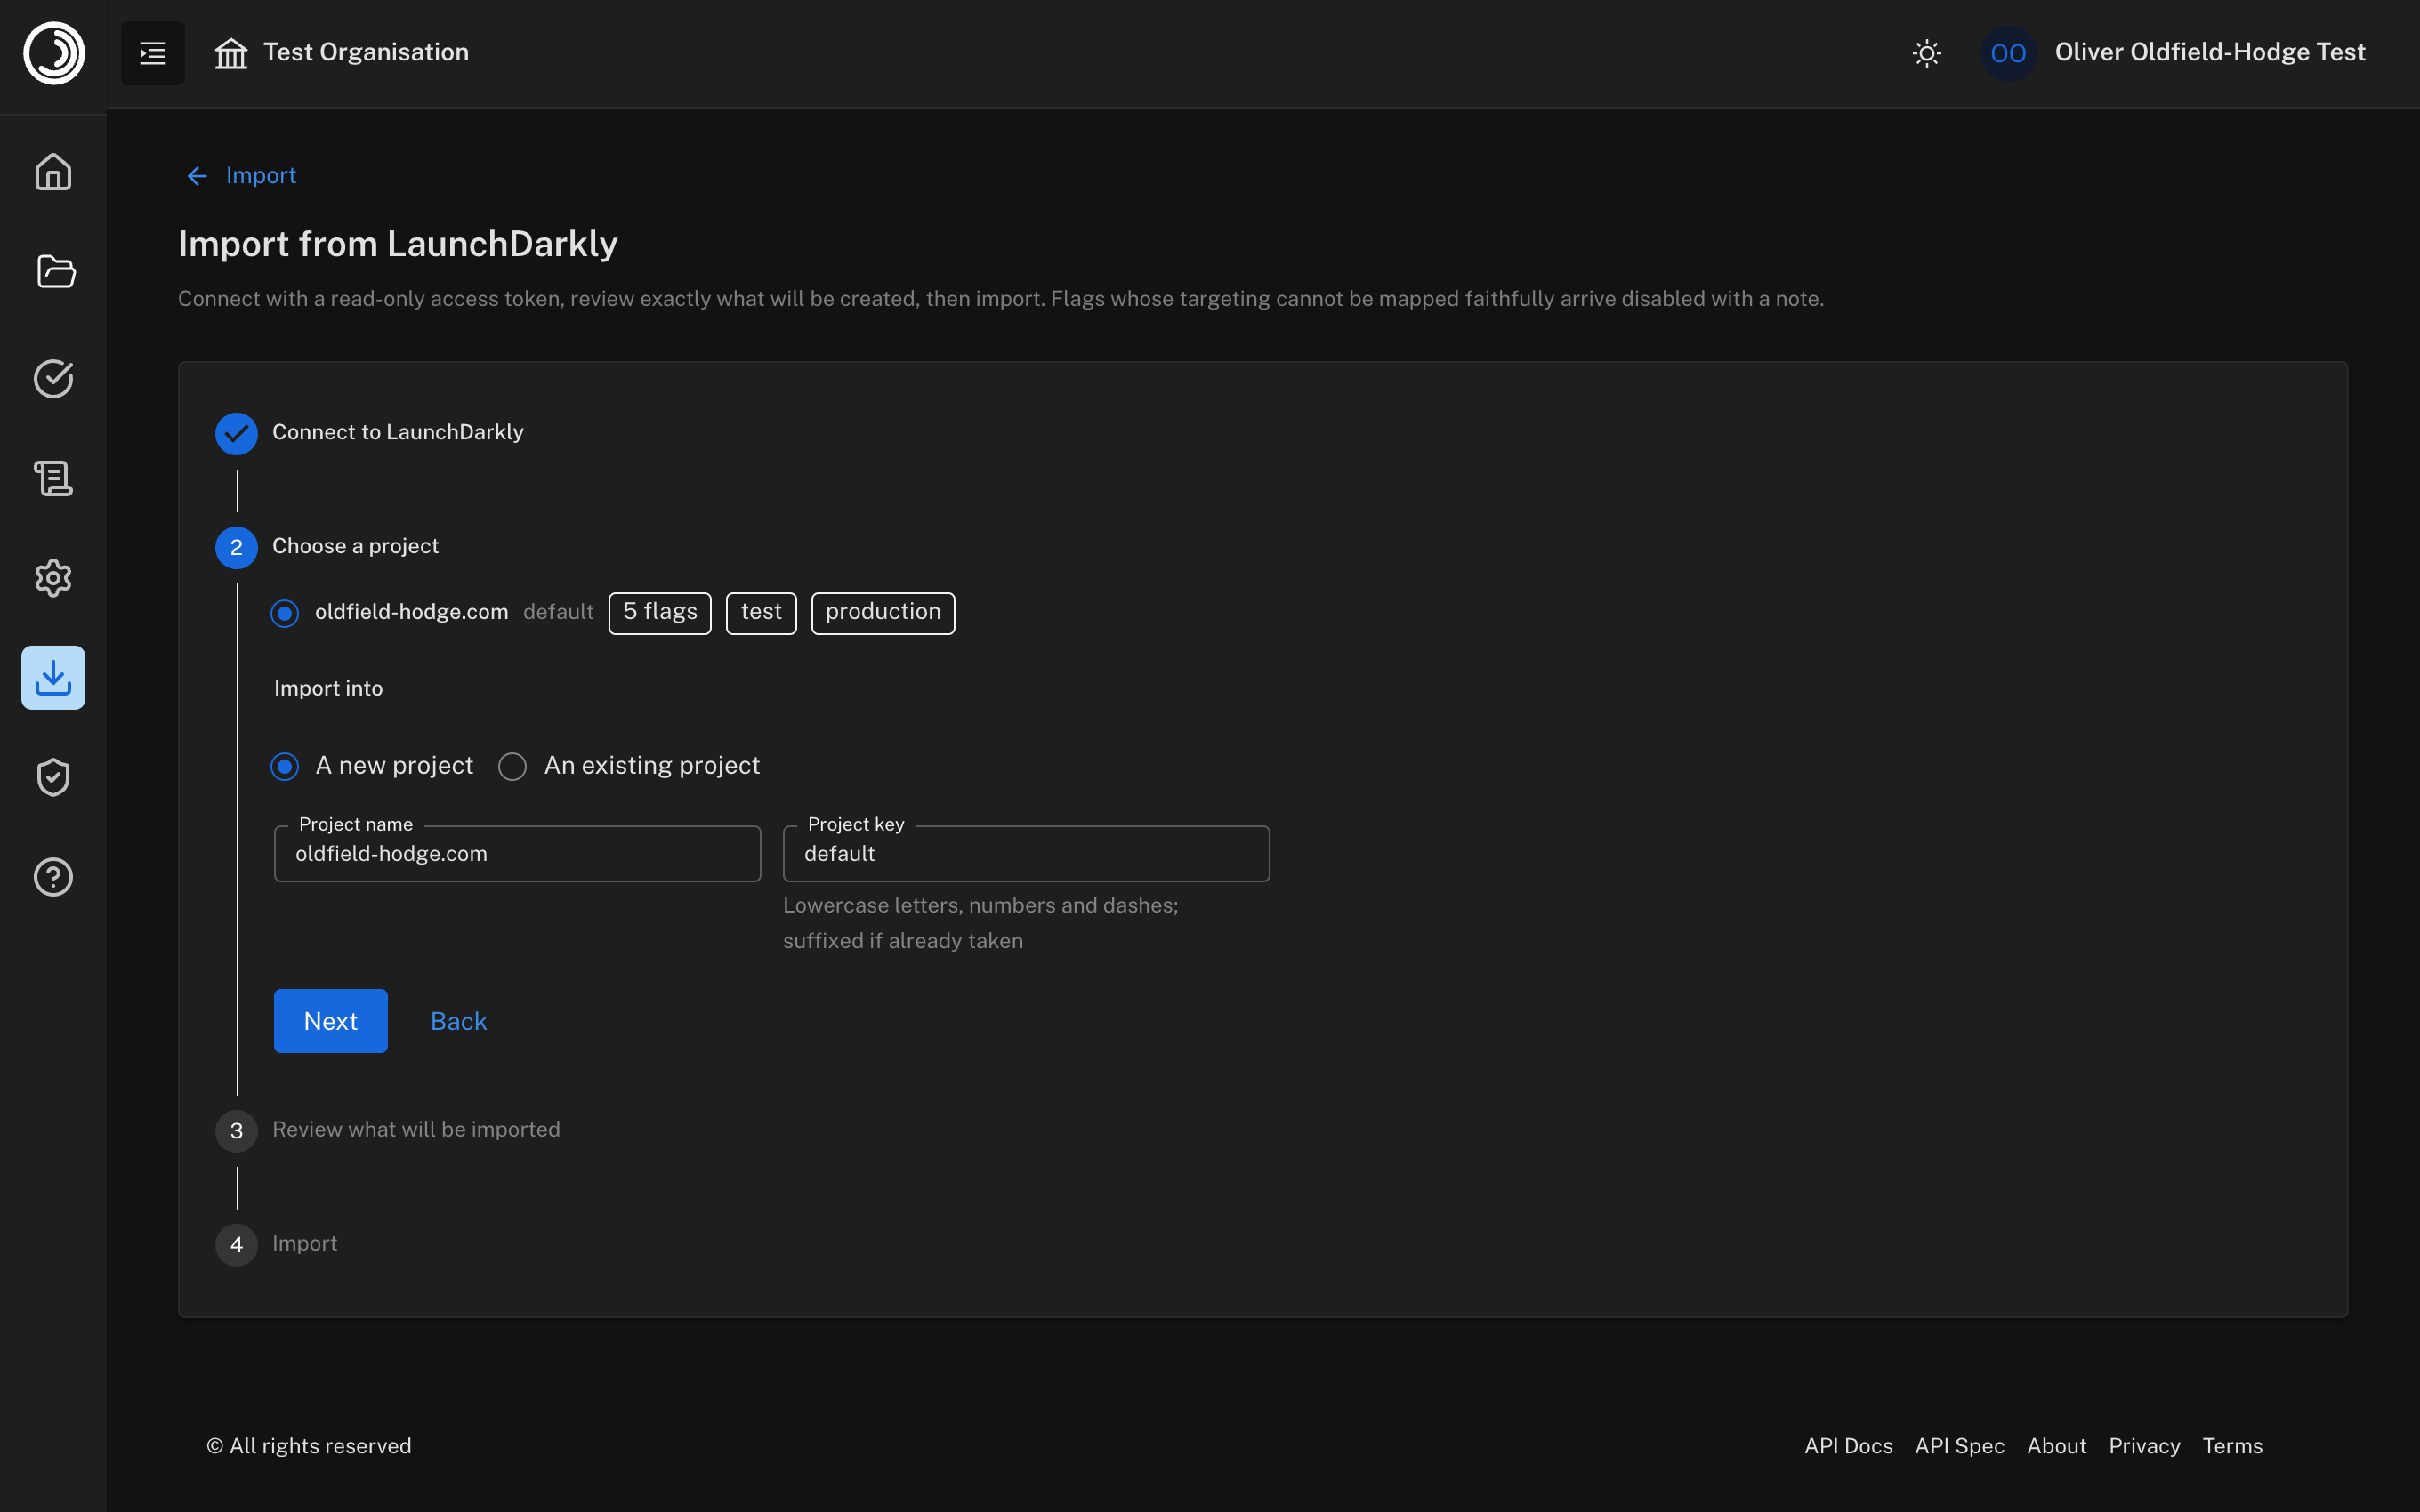This screenshot has width=2420, height=1512.
Task: Open the API Spec footer link
Action: tap(1959, 1446)
